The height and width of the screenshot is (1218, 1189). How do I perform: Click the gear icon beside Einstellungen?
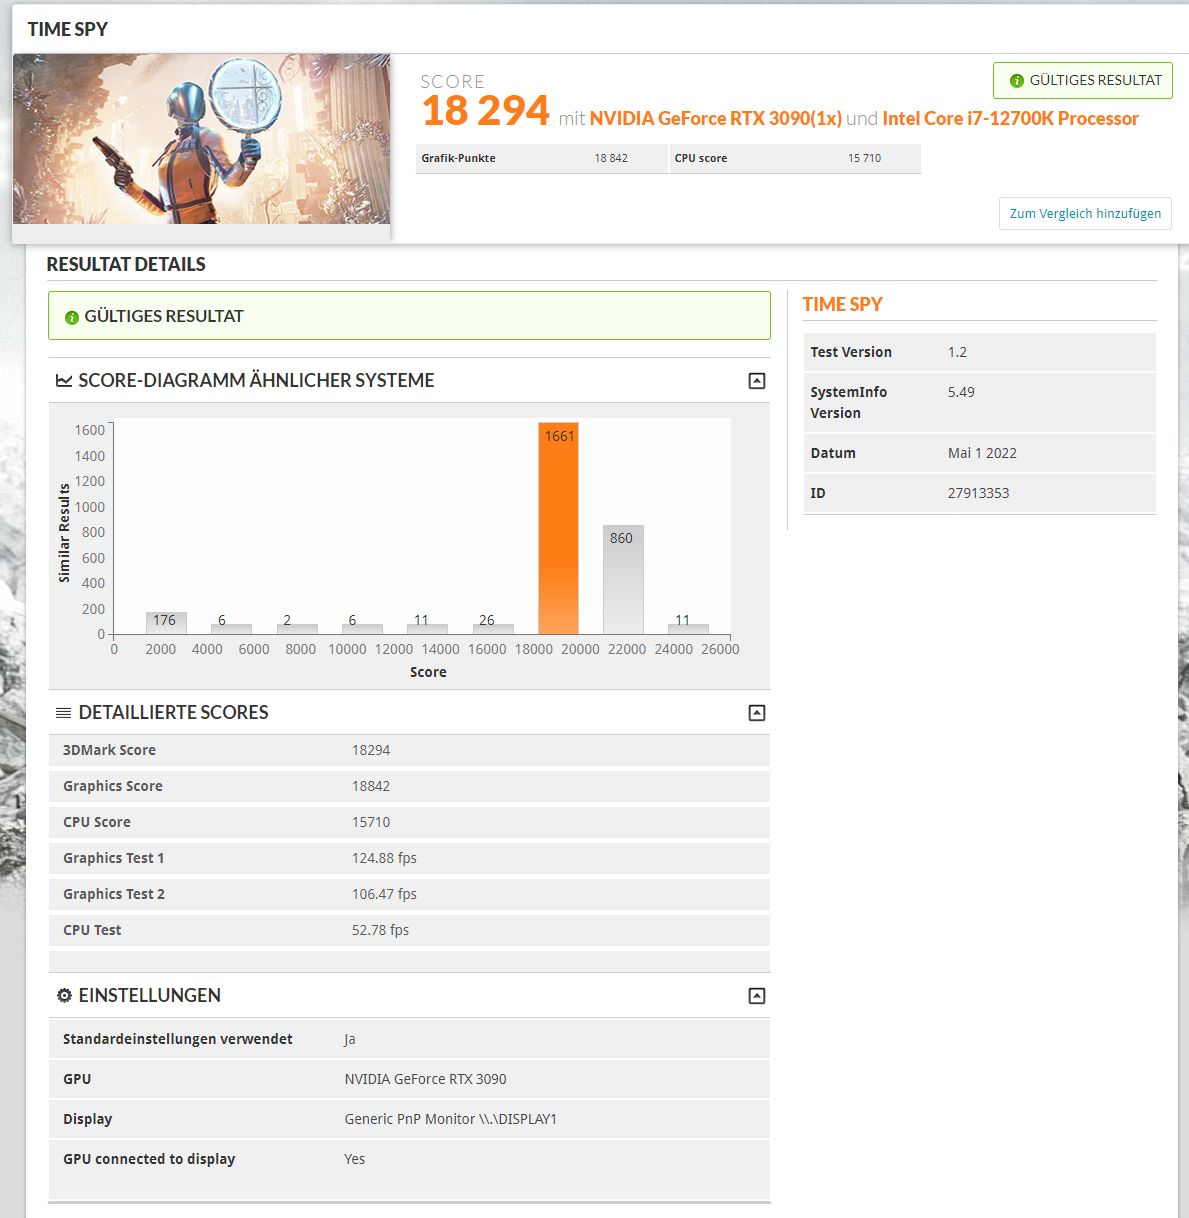[x=64, y=996]
